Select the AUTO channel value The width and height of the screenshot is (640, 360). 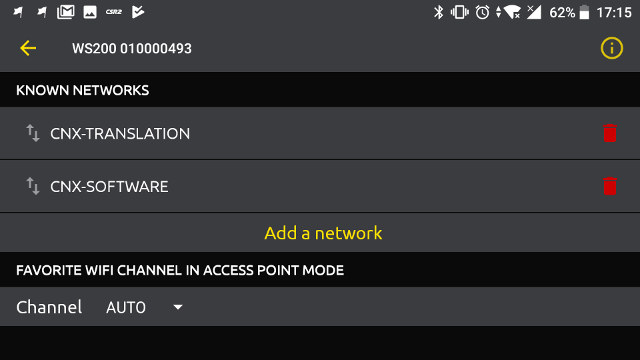point(126,307)
